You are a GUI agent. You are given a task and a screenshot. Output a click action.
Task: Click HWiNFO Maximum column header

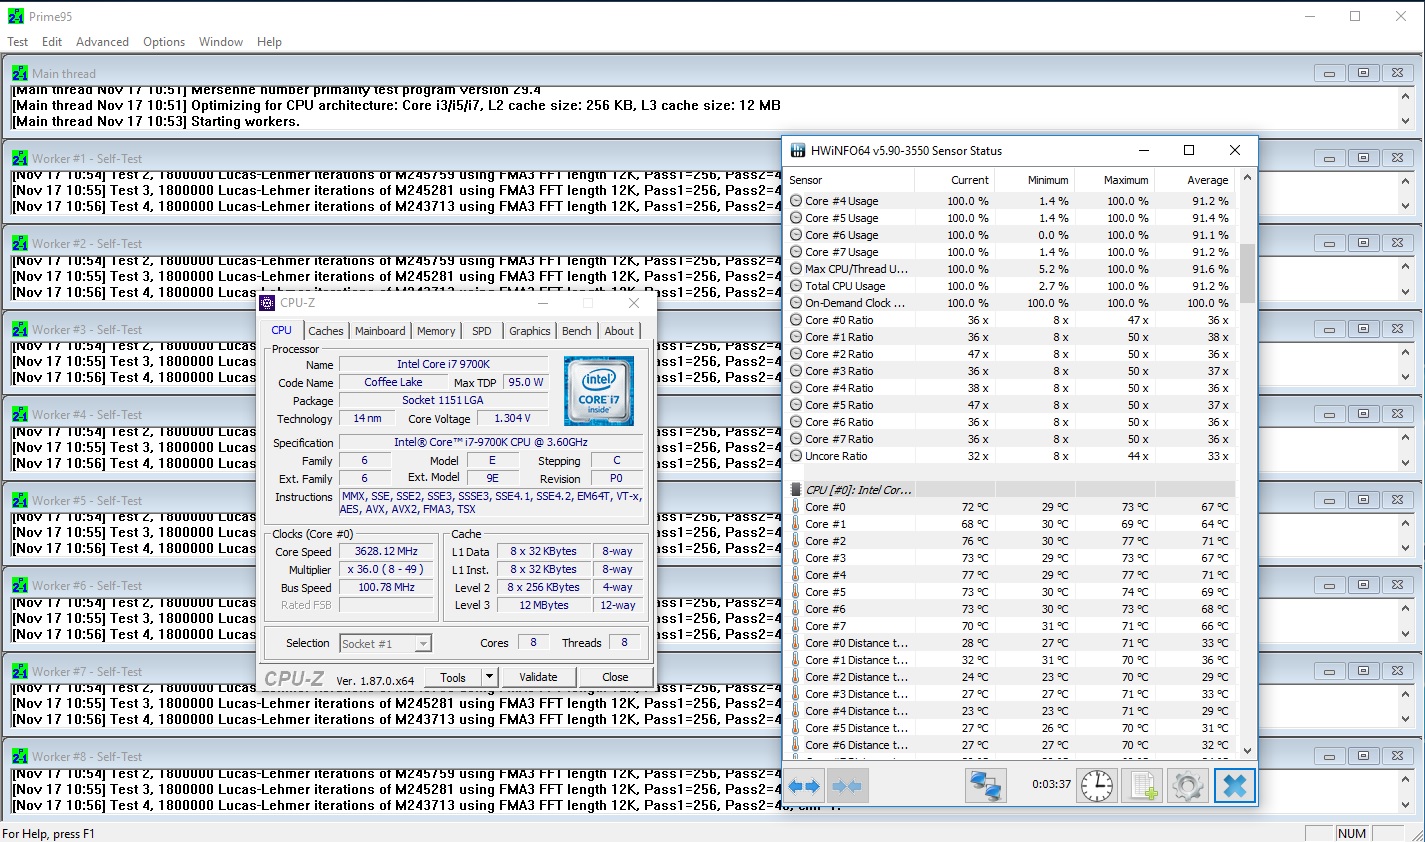click(1114, 180)
